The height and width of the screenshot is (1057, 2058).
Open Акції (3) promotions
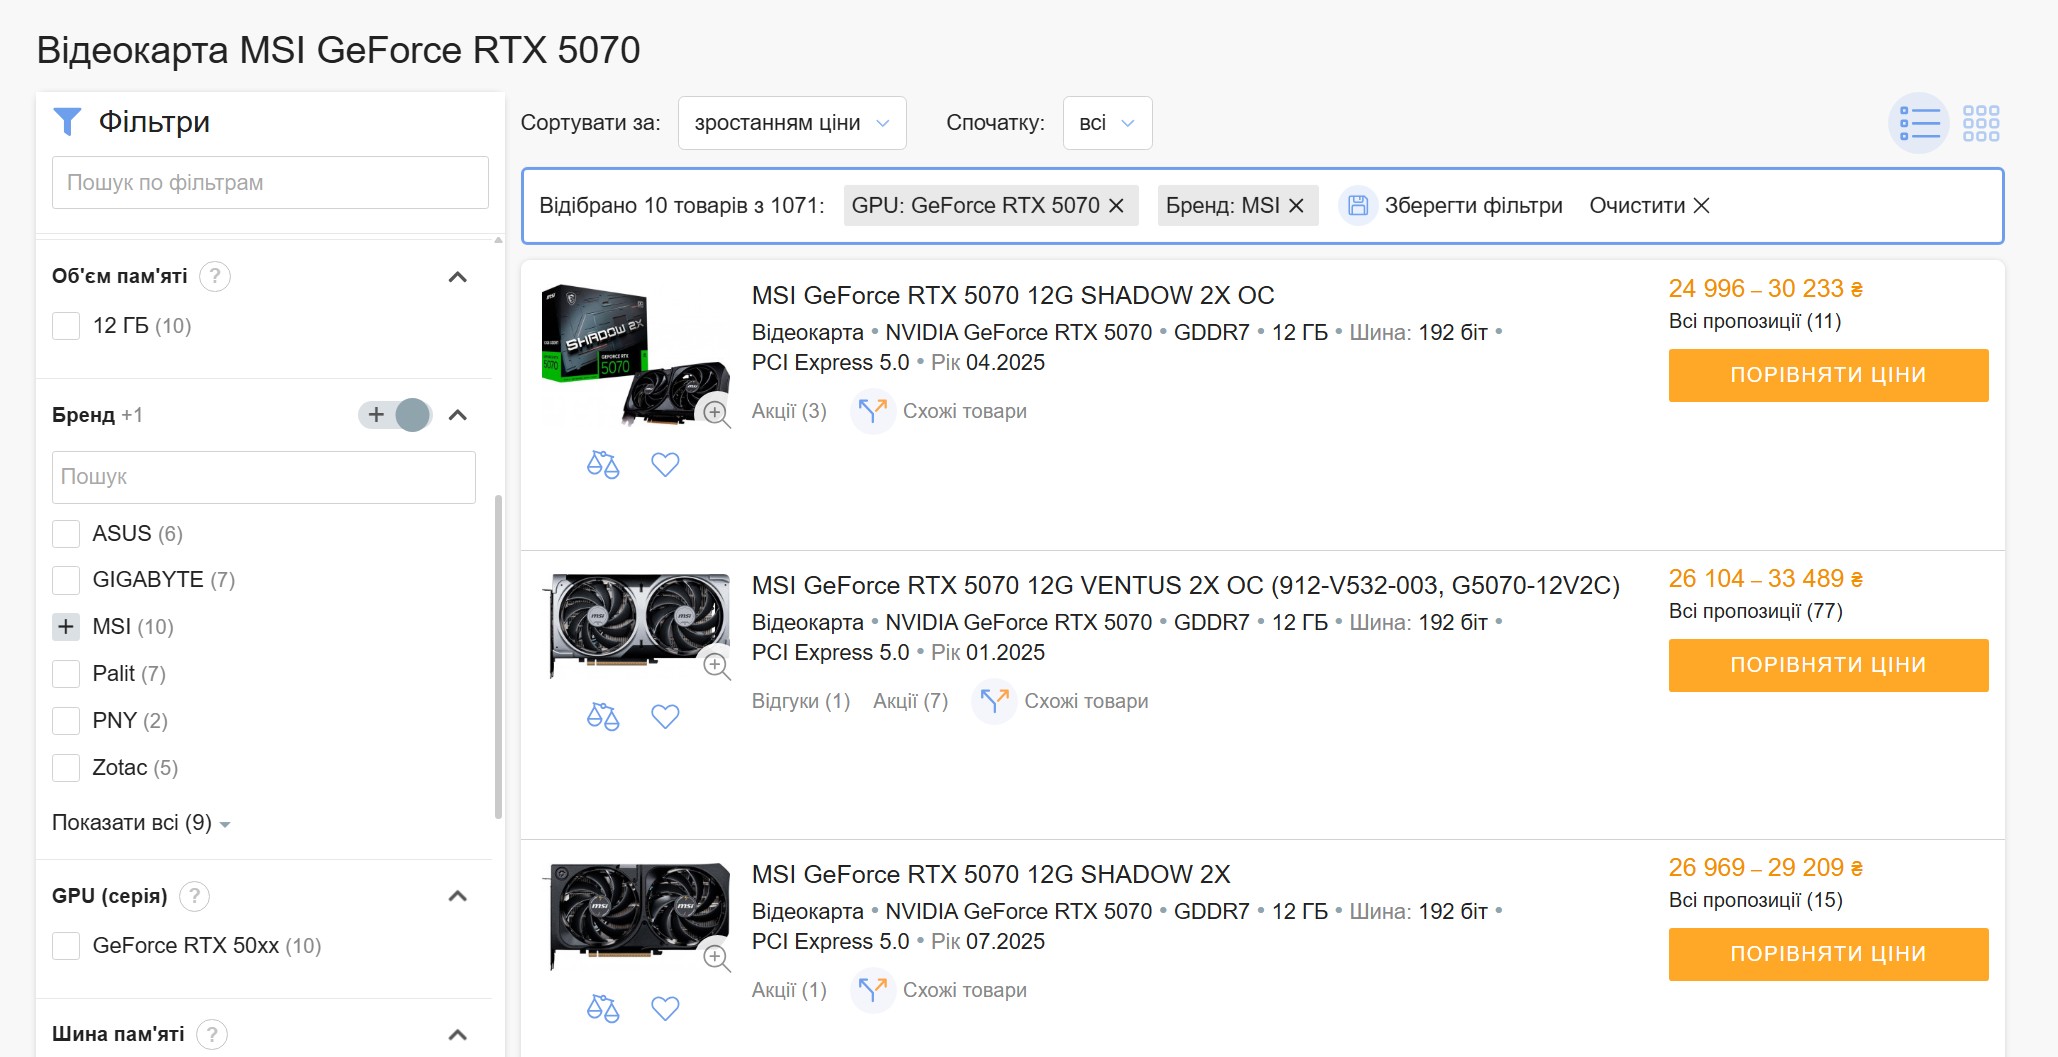[789, 412]
